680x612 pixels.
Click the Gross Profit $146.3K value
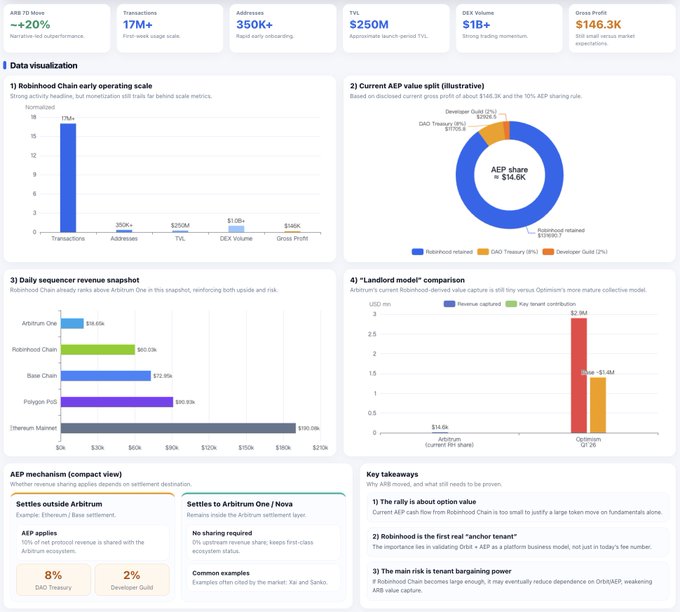pos(598,25)
